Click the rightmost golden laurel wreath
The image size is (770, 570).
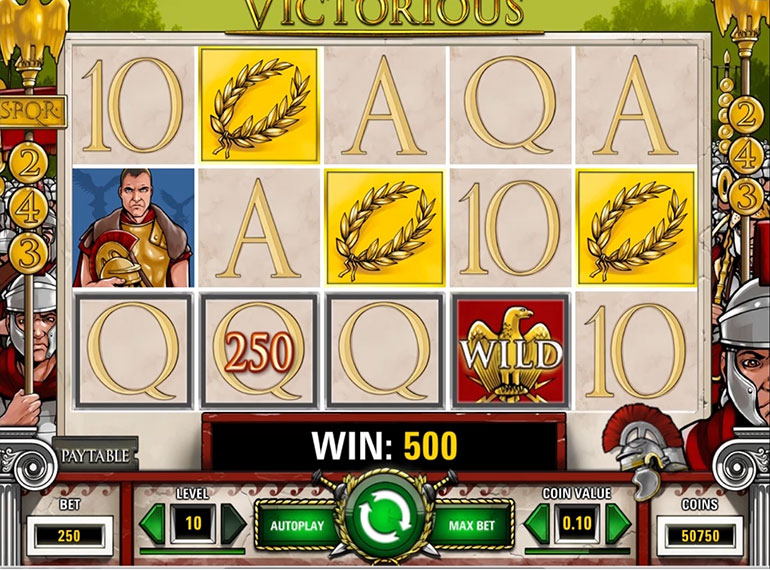coord(636,228)
